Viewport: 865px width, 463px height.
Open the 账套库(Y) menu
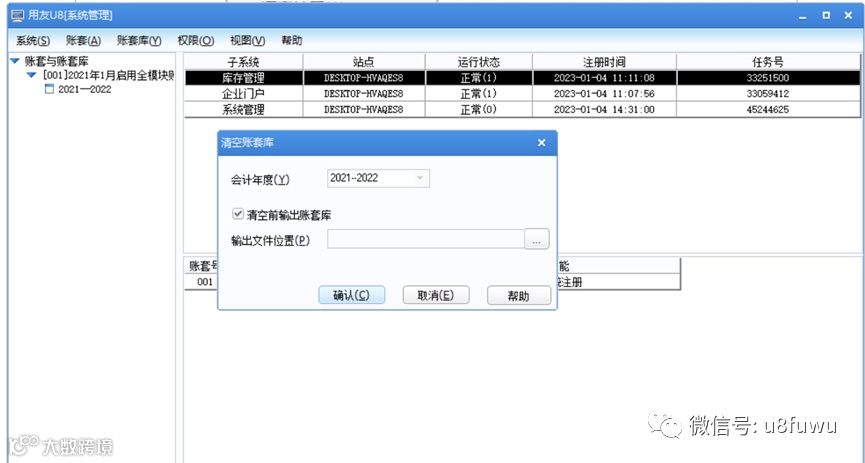pos(139,41)
